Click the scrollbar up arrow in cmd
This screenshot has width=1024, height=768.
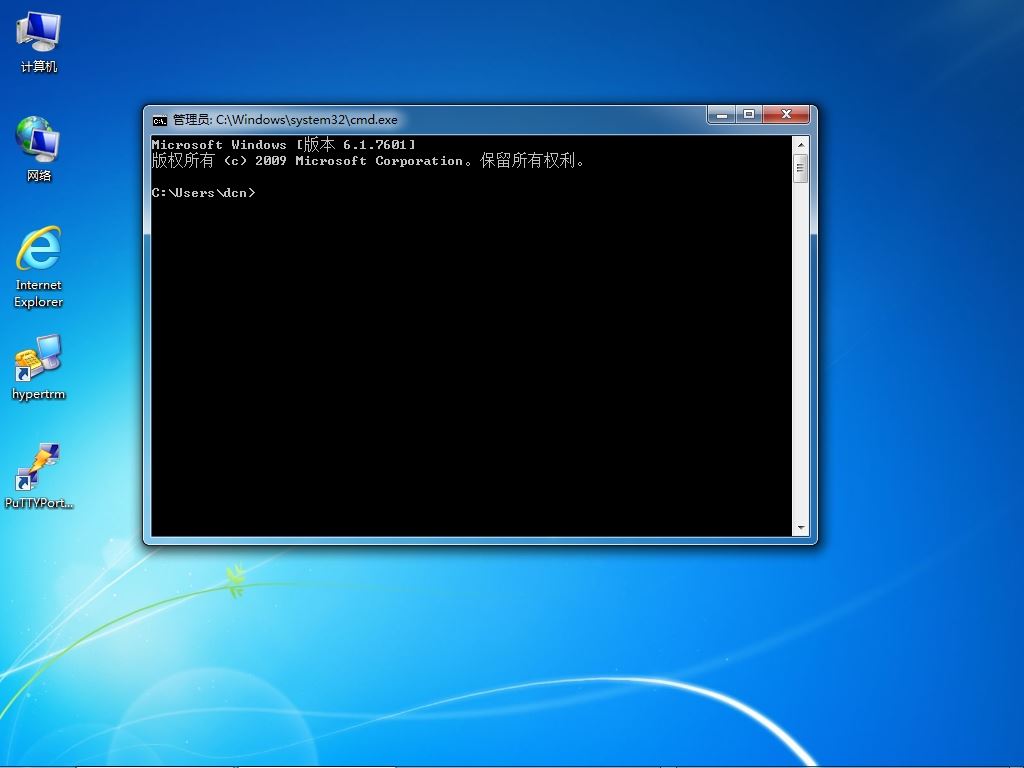pos(801,145)
